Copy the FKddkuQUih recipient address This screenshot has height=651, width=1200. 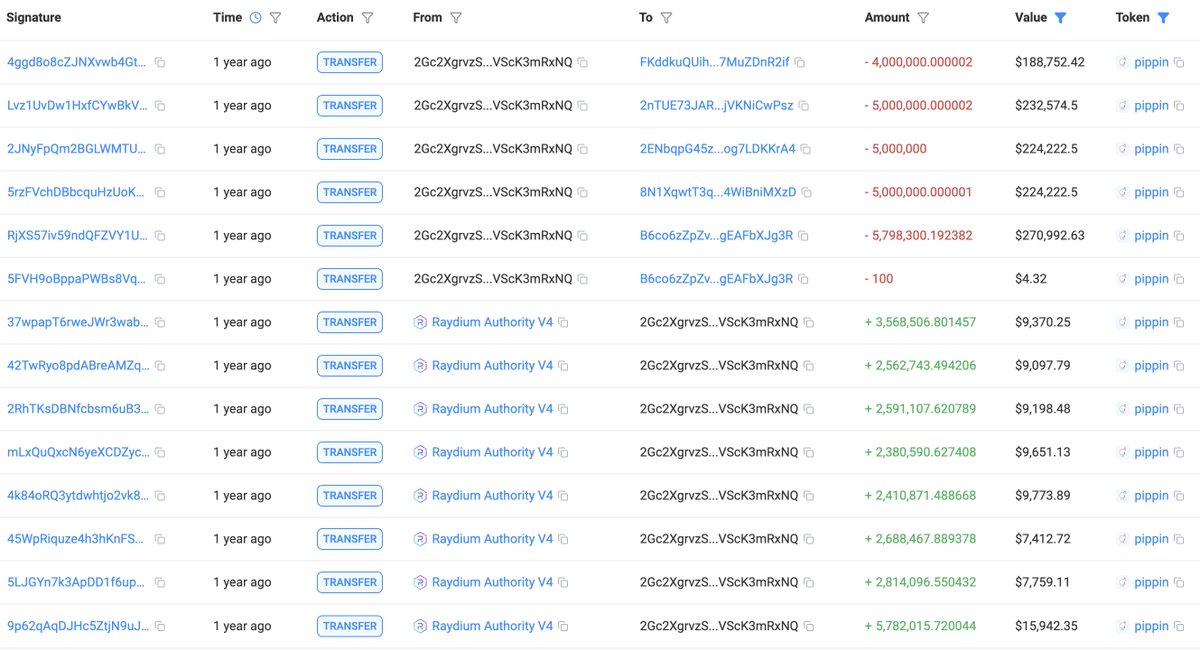pos(800,62)
